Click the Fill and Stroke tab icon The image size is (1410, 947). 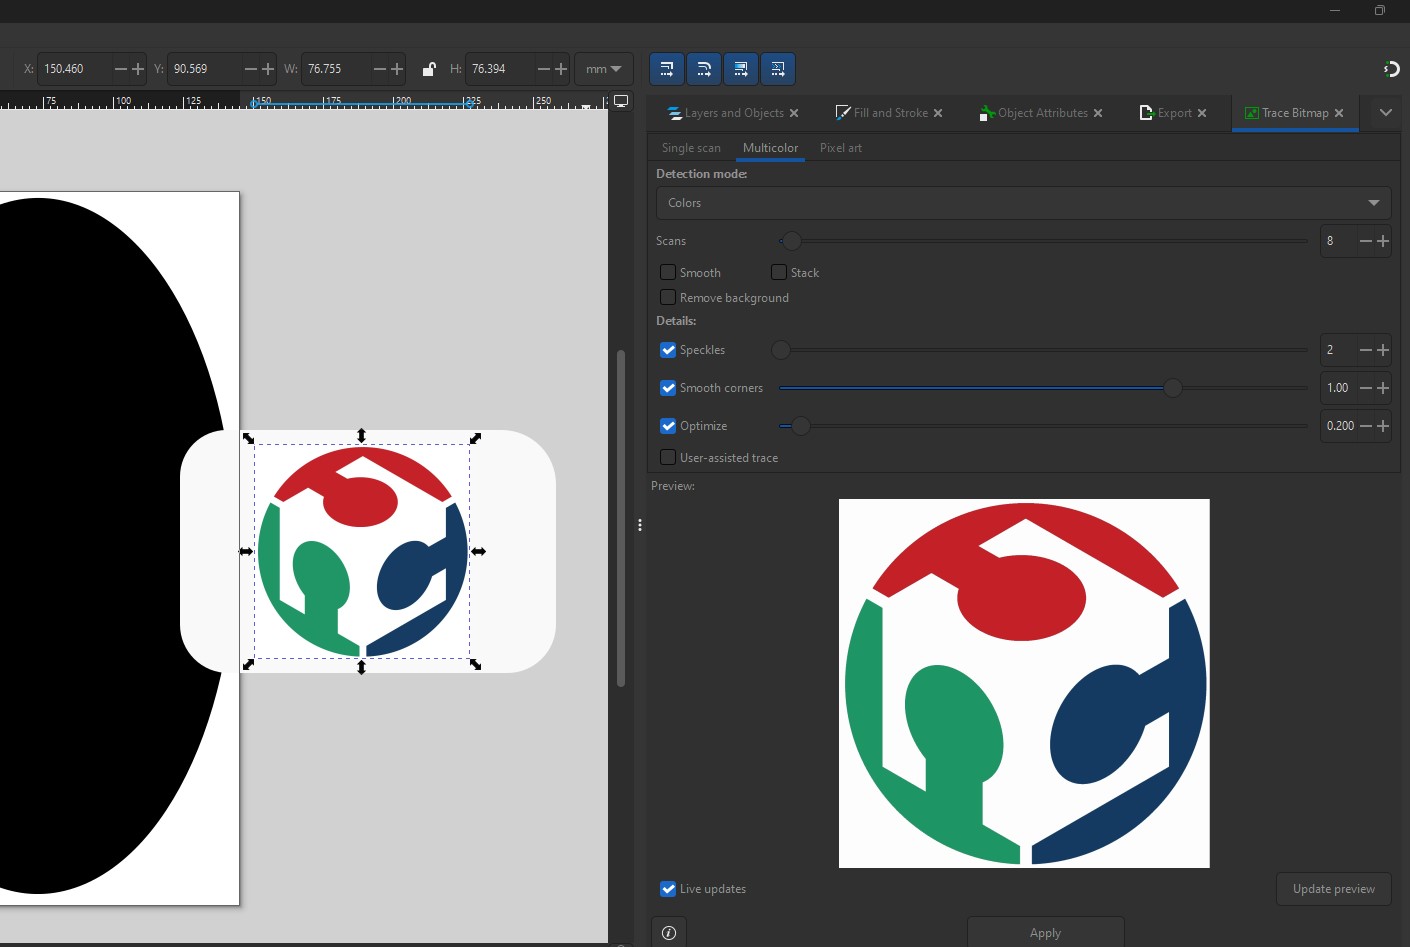coord(843,113)
